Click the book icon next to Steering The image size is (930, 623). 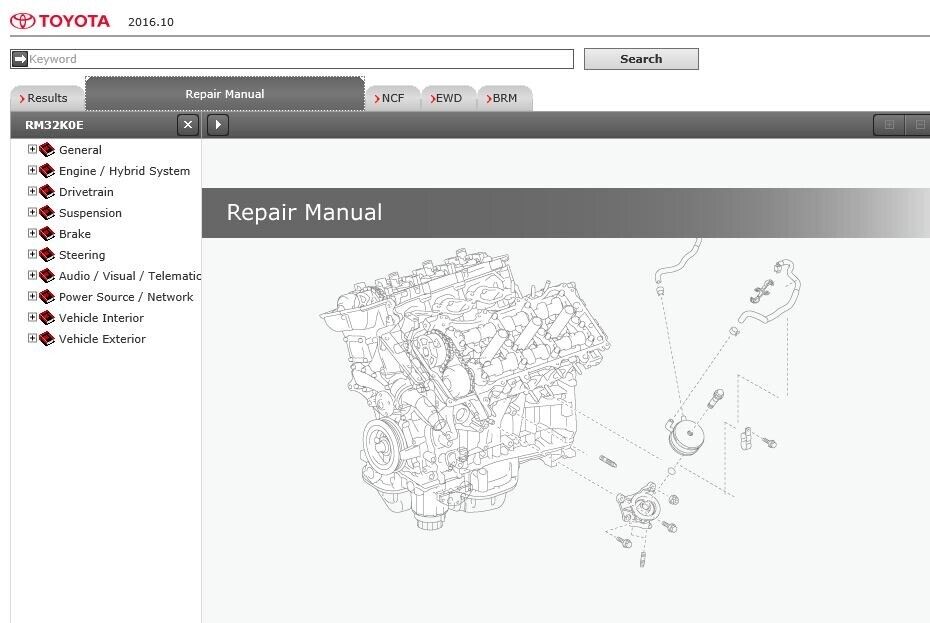click(47, 255)
